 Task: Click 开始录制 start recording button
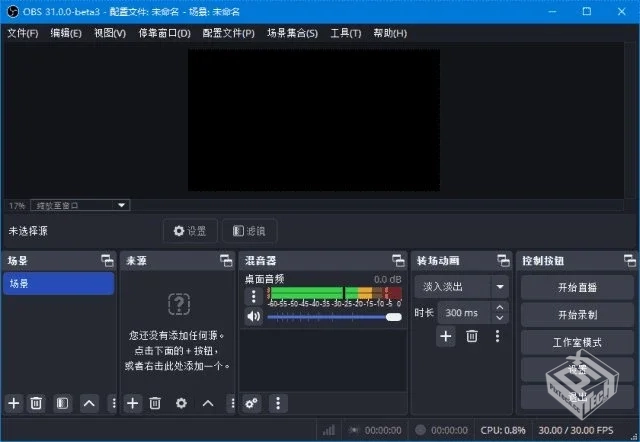(x=577, y=315)
